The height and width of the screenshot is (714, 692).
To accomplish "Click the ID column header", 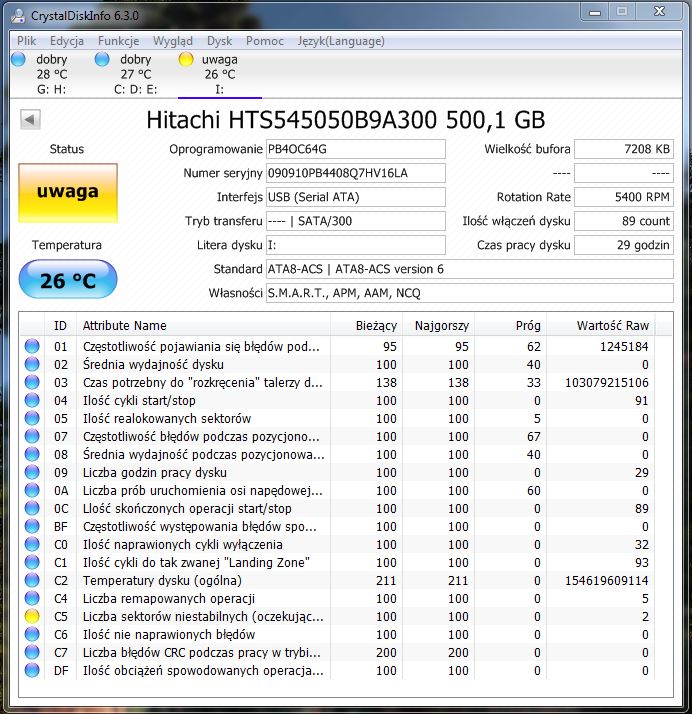I will (x=61, y=326).
